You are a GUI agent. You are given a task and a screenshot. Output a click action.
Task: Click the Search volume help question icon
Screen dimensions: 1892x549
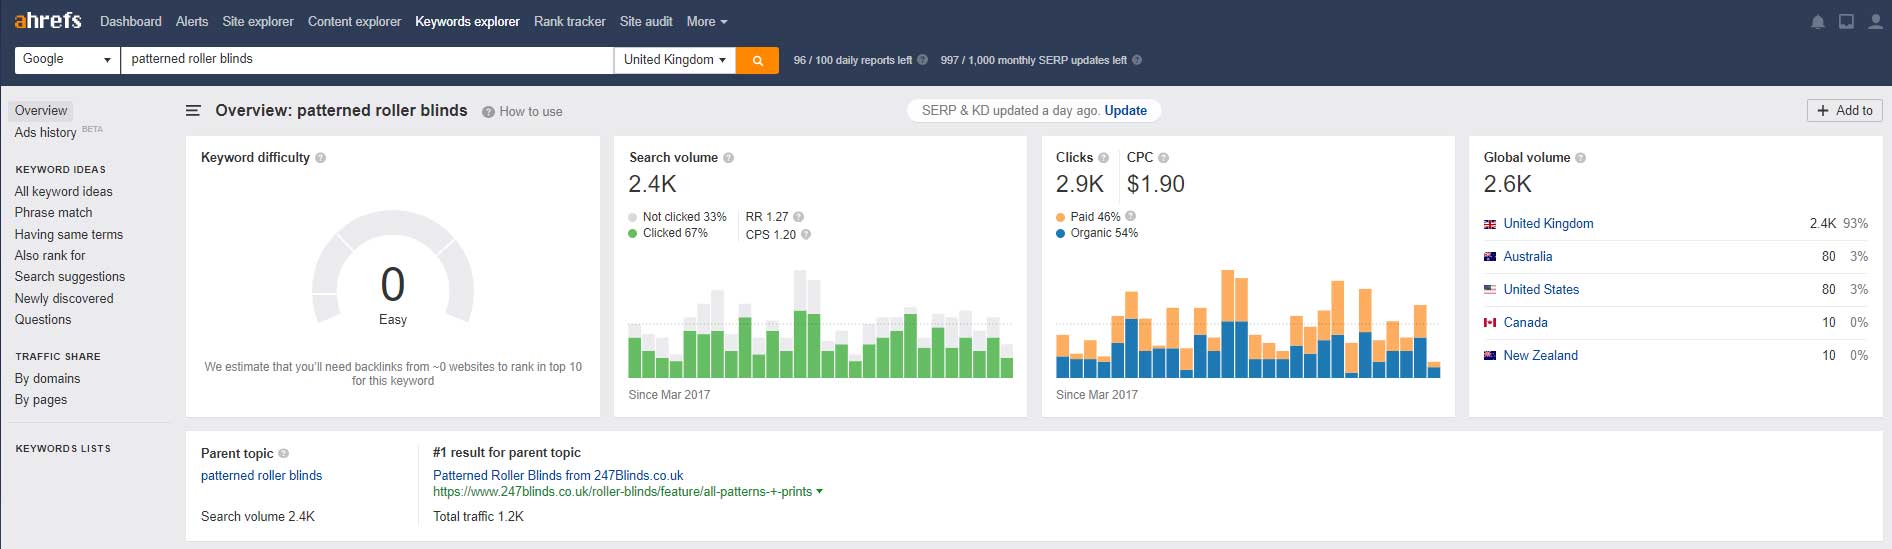[x=728, y=158]
